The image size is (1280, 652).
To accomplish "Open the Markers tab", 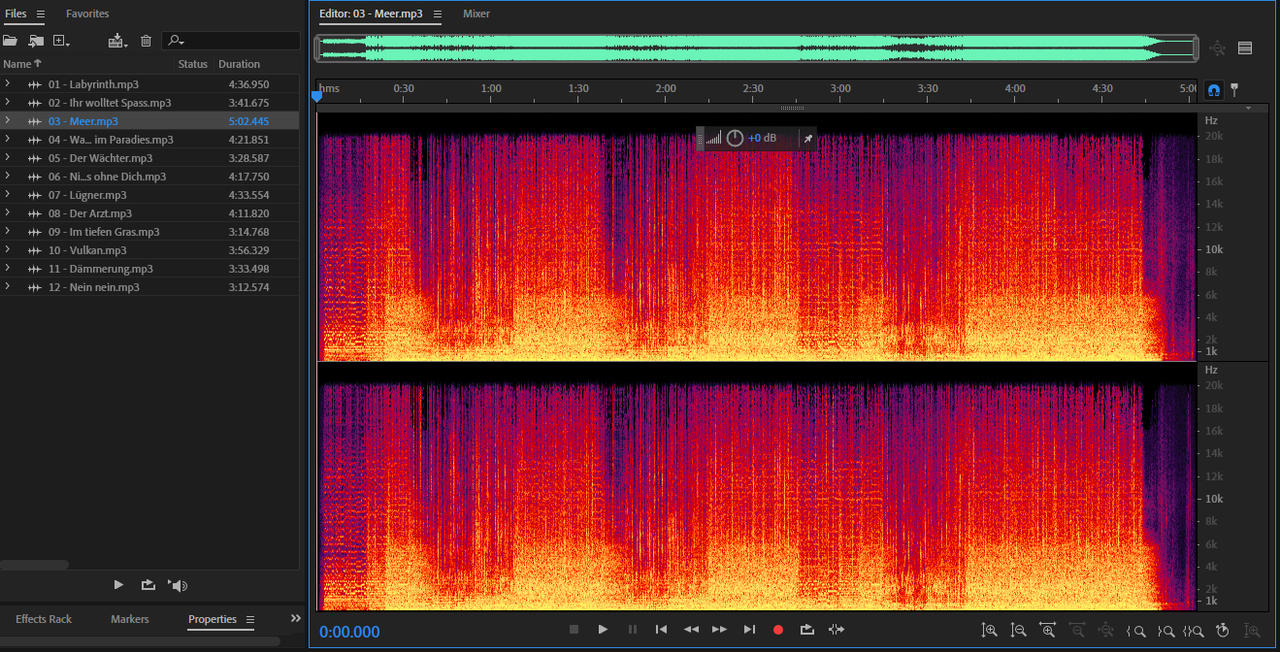I will click(130, 619).
